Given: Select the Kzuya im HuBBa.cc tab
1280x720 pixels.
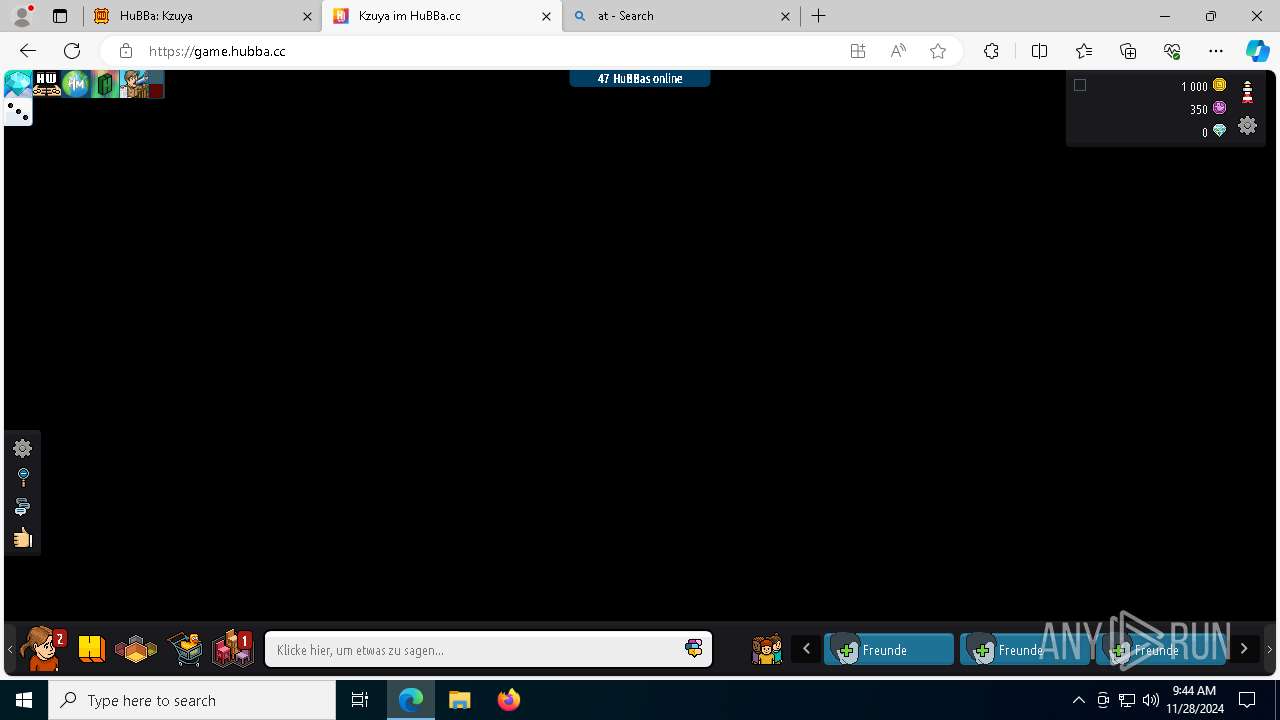Looking at the screenshot, I should (442, 16).
